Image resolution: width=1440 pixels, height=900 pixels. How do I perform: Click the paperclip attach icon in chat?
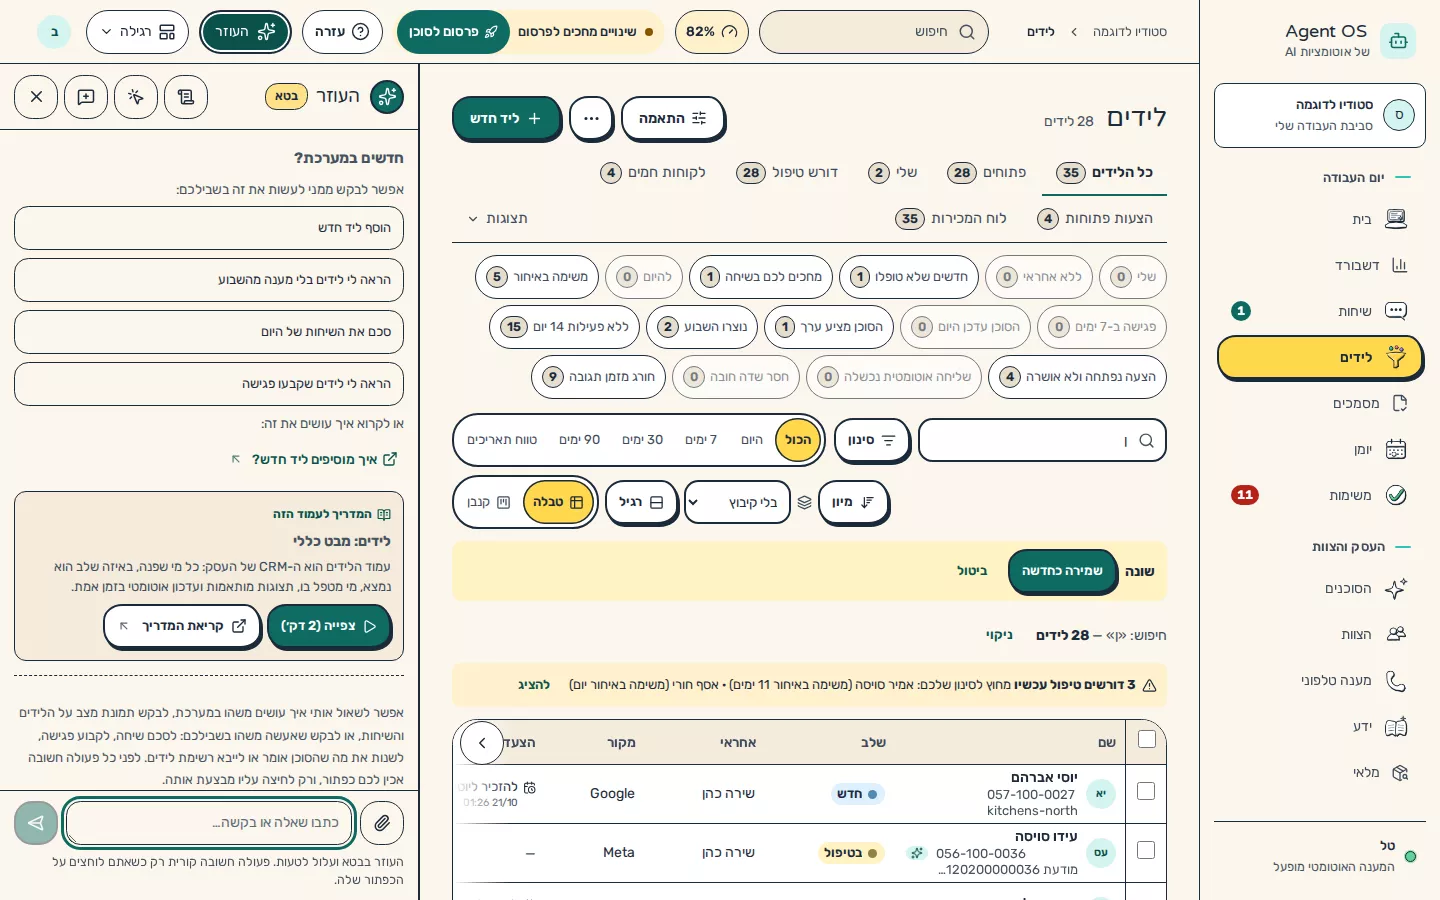[x=382, y=823]
